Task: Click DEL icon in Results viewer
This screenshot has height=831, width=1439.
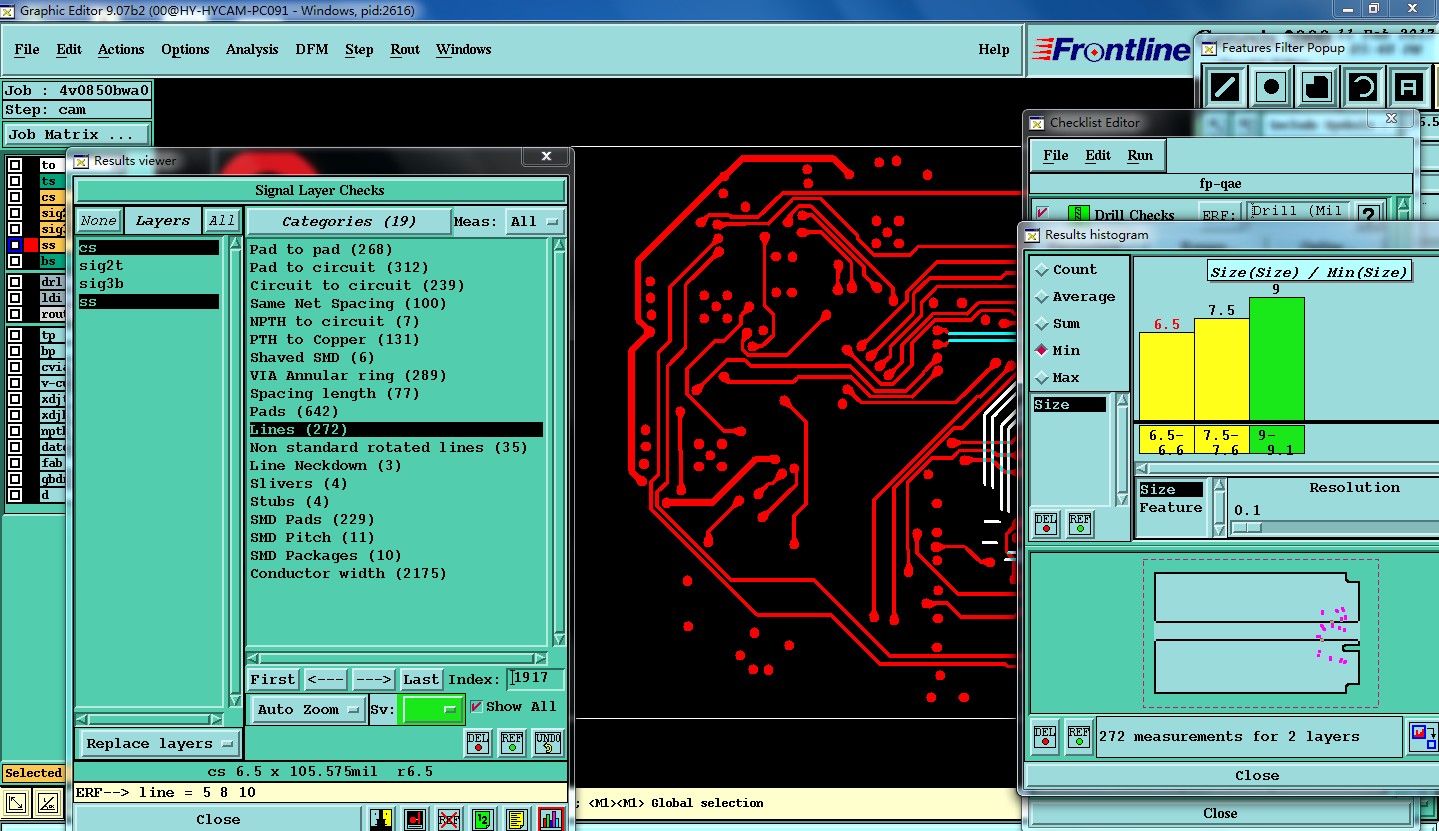Action: pos(478,742)
